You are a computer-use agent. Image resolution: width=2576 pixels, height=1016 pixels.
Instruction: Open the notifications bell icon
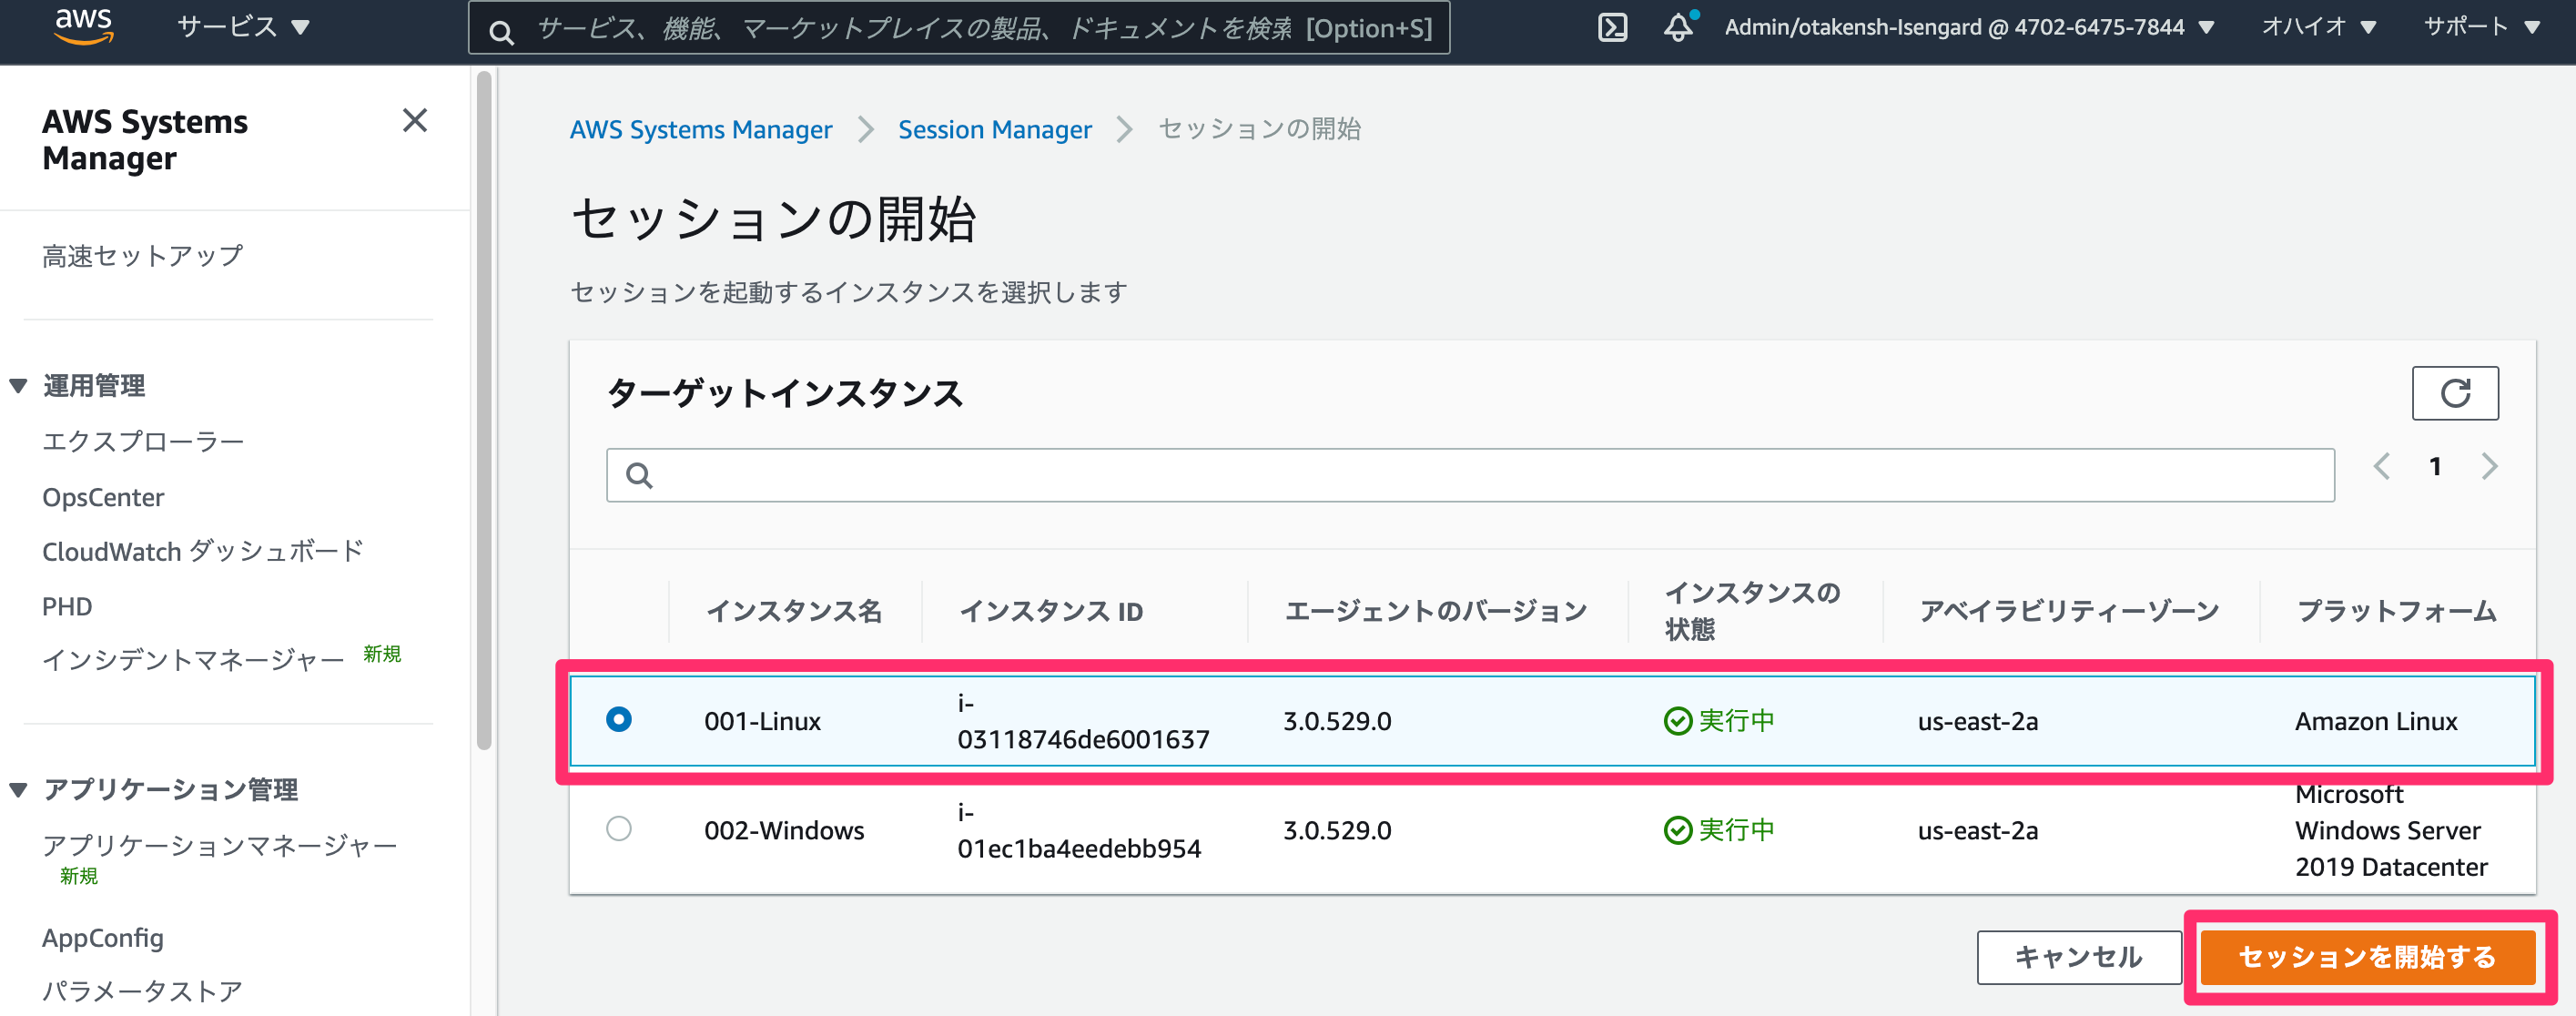click(1679, 27)
